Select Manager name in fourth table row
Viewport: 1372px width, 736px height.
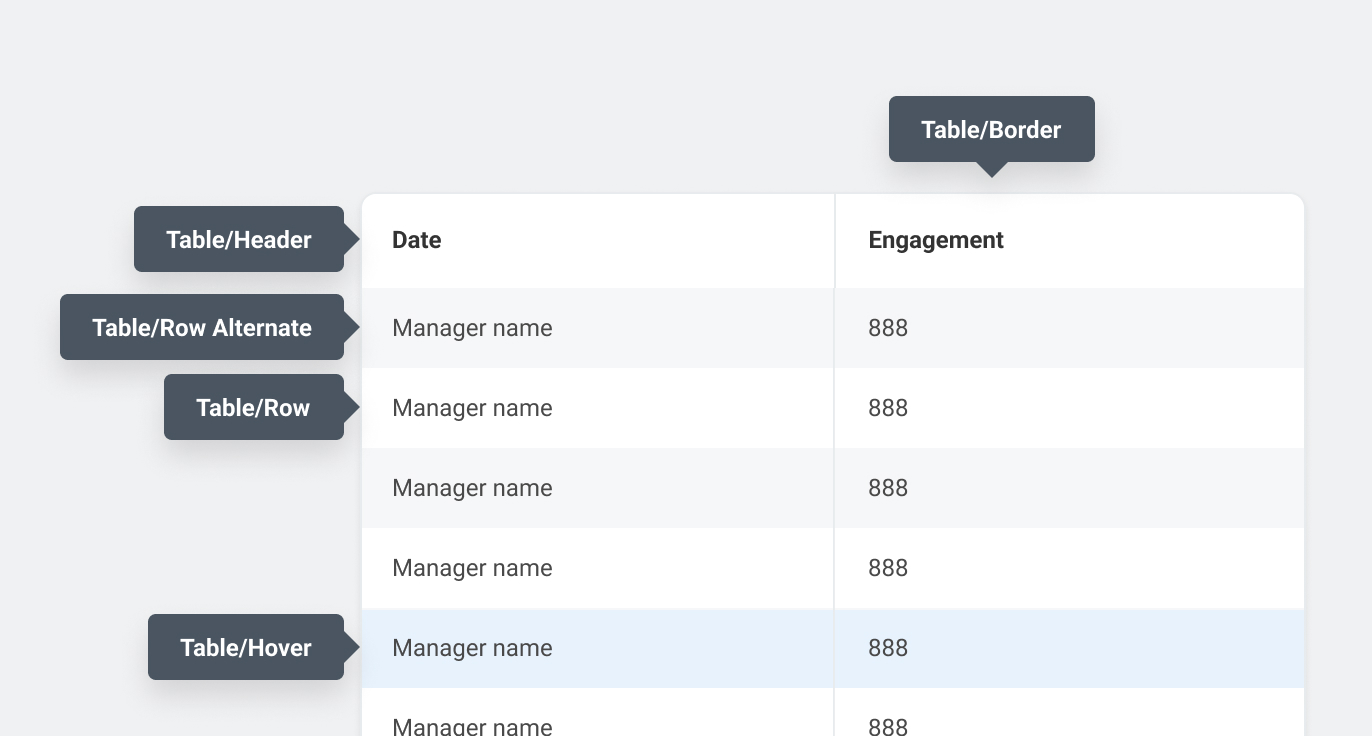472,568
